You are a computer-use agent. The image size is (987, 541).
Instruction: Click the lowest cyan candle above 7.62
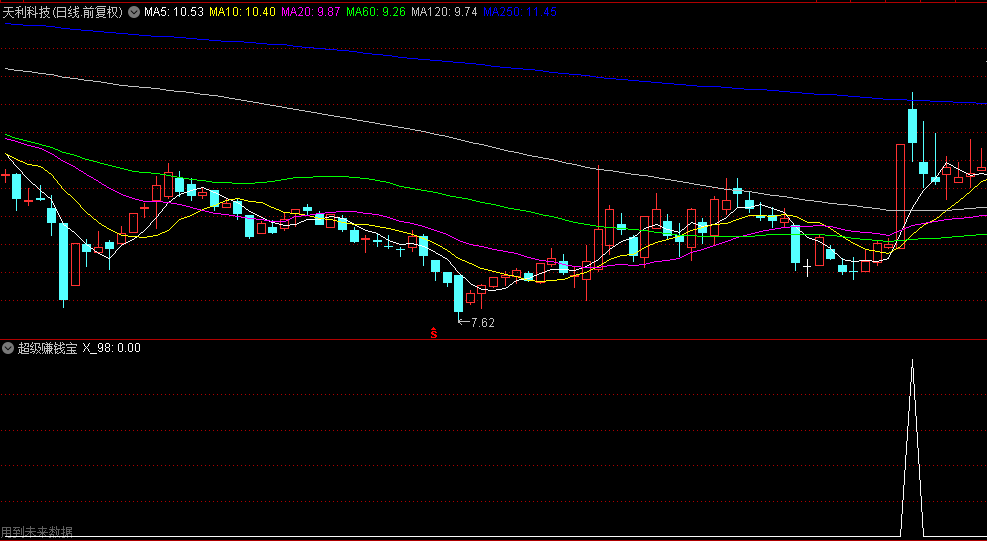[458, 293]
